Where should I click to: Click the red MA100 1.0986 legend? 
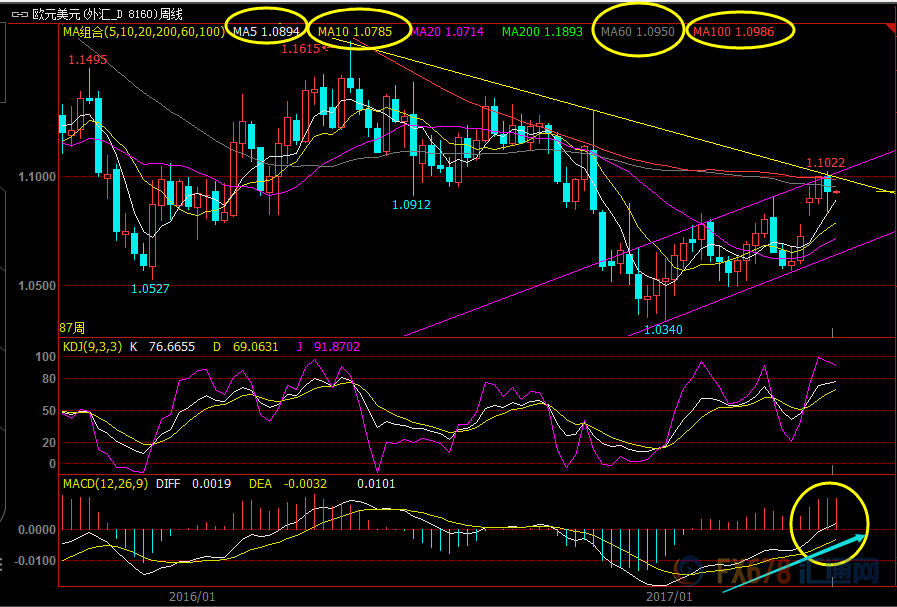[734, 32]
